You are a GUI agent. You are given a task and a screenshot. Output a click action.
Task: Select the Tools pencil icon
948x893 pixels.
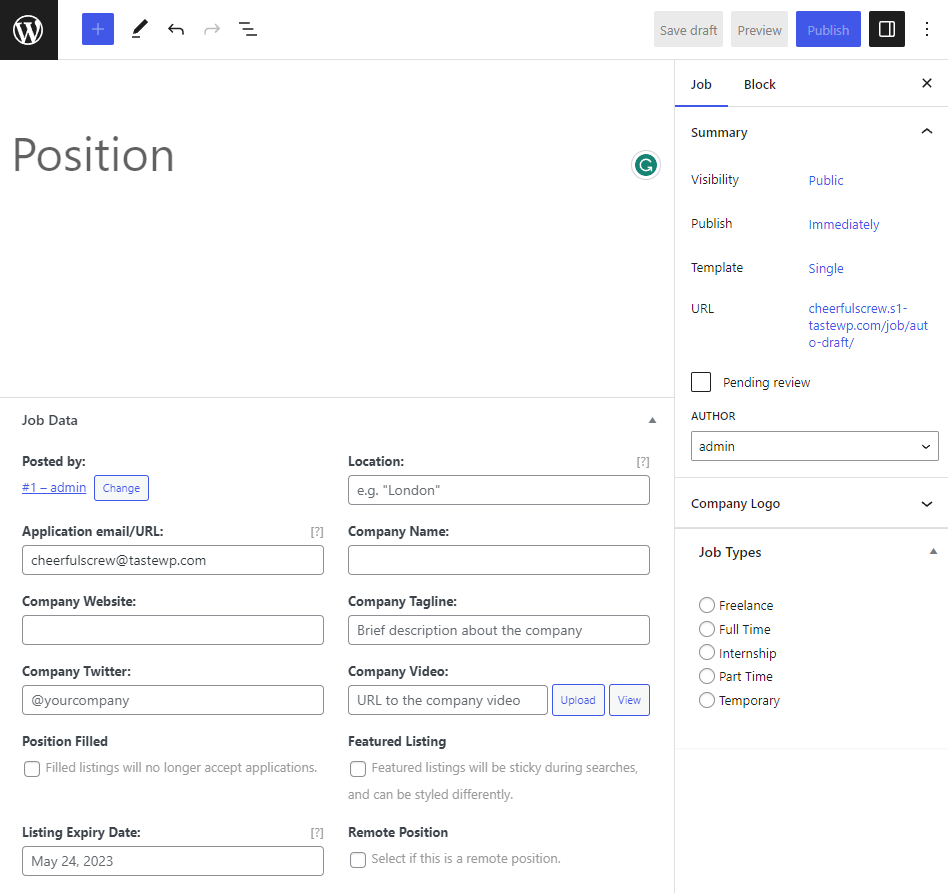[x=140, y=29]
